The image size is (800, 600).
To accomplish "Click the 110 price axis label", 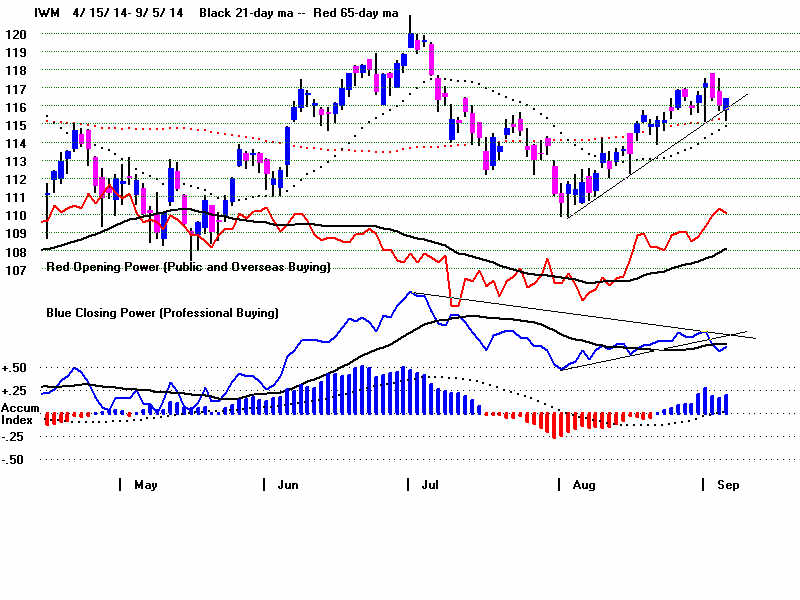I will (15, 216).
